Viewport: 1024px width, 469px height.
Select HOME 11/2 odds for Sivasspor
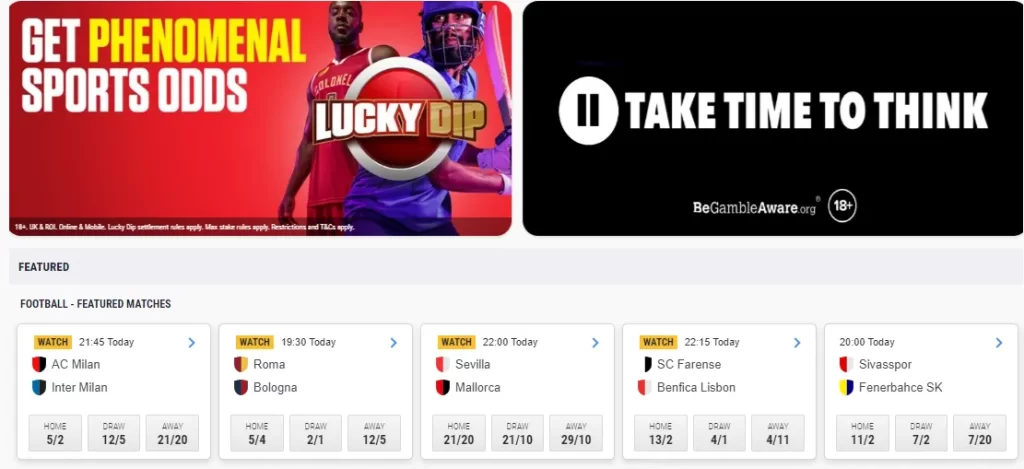(863, 432)
